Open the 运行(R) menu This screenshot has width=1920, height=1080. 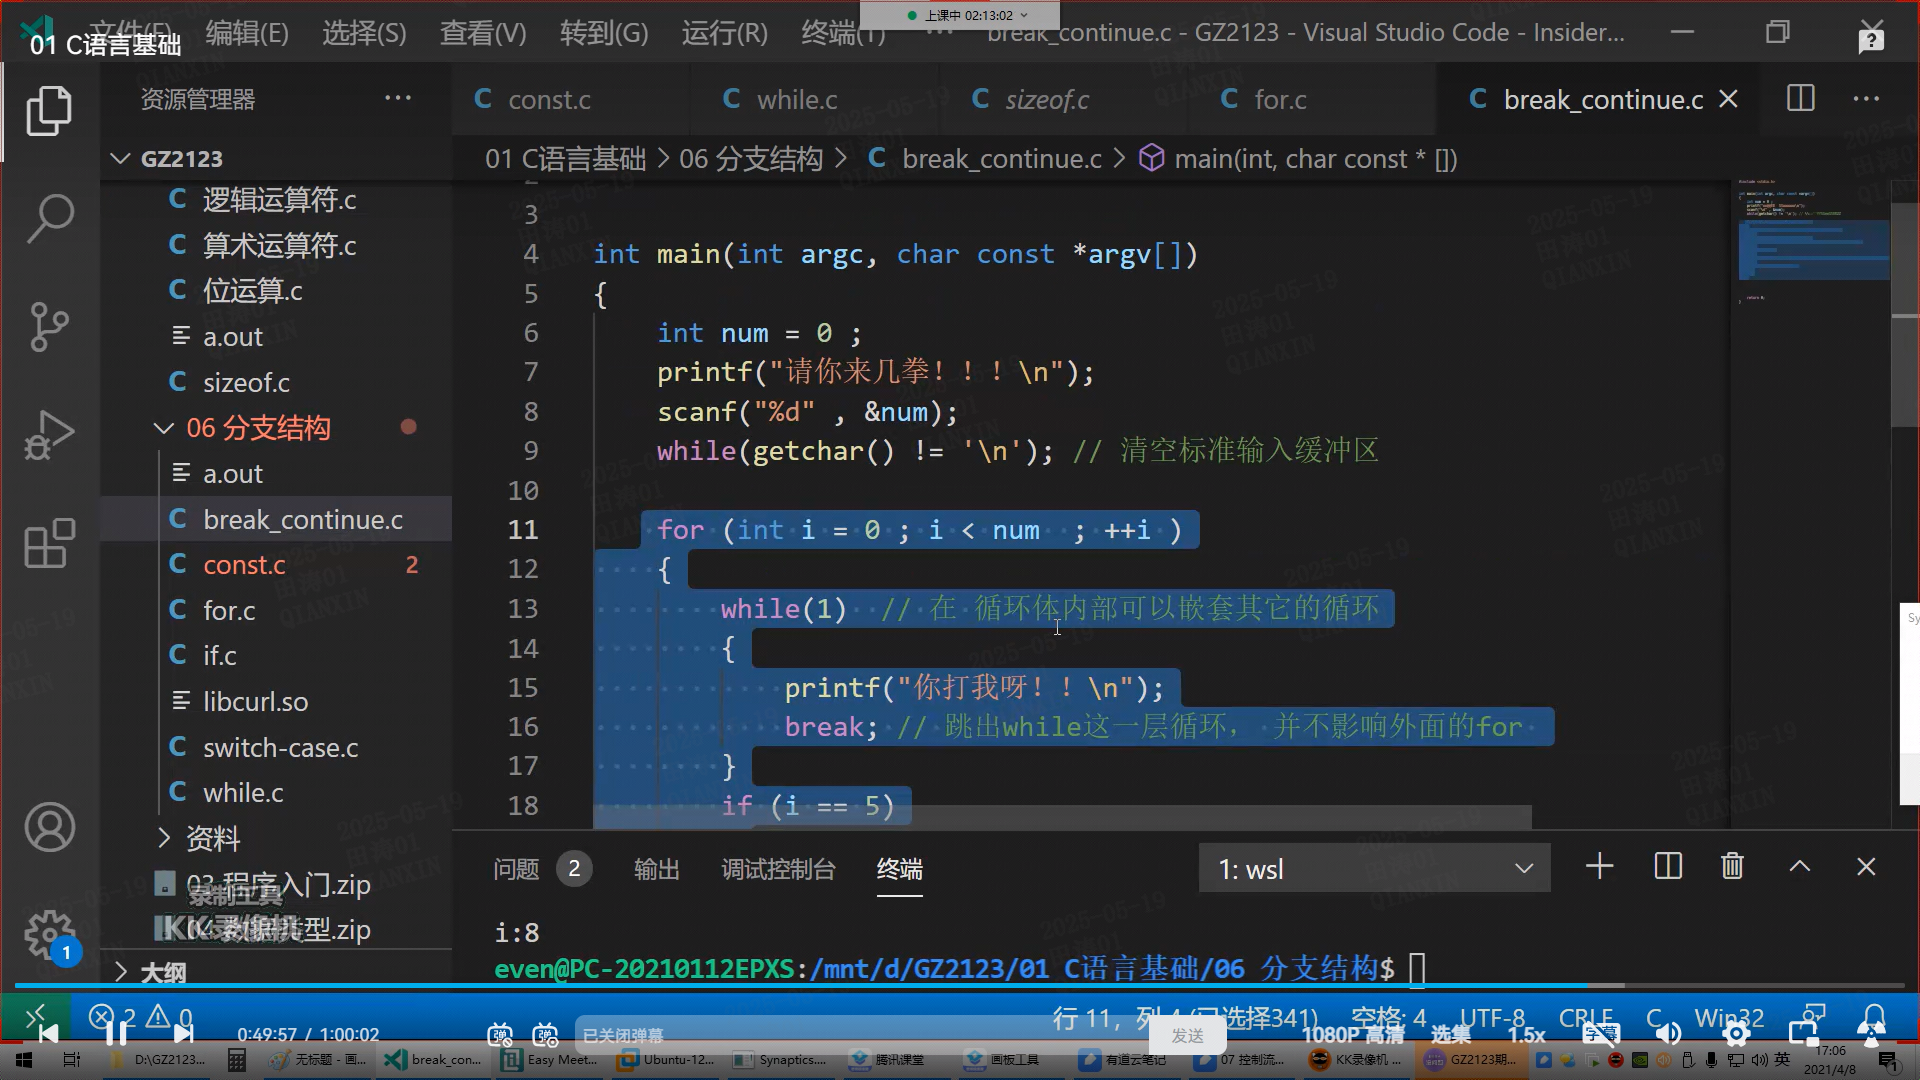[724, 33]
